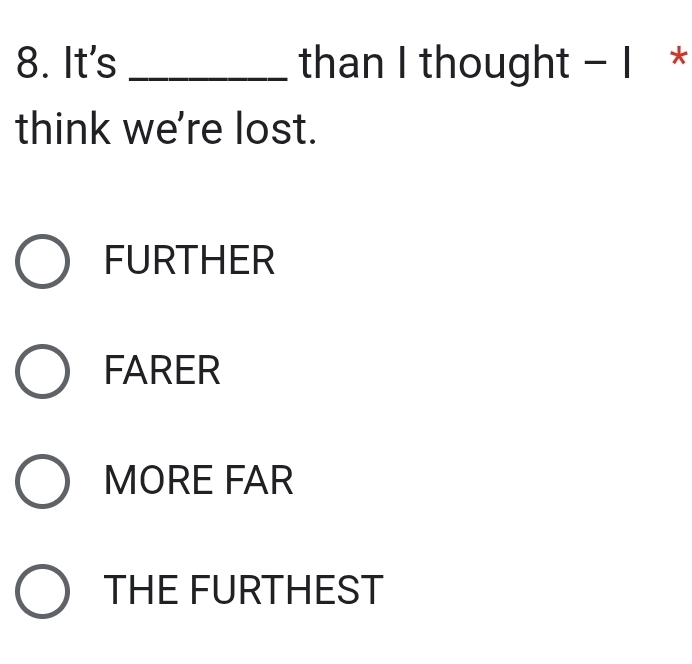The height and width of the screenshot is (664, 692).
Task: Pick the MORE FAR radio circle
Action: 43,482
